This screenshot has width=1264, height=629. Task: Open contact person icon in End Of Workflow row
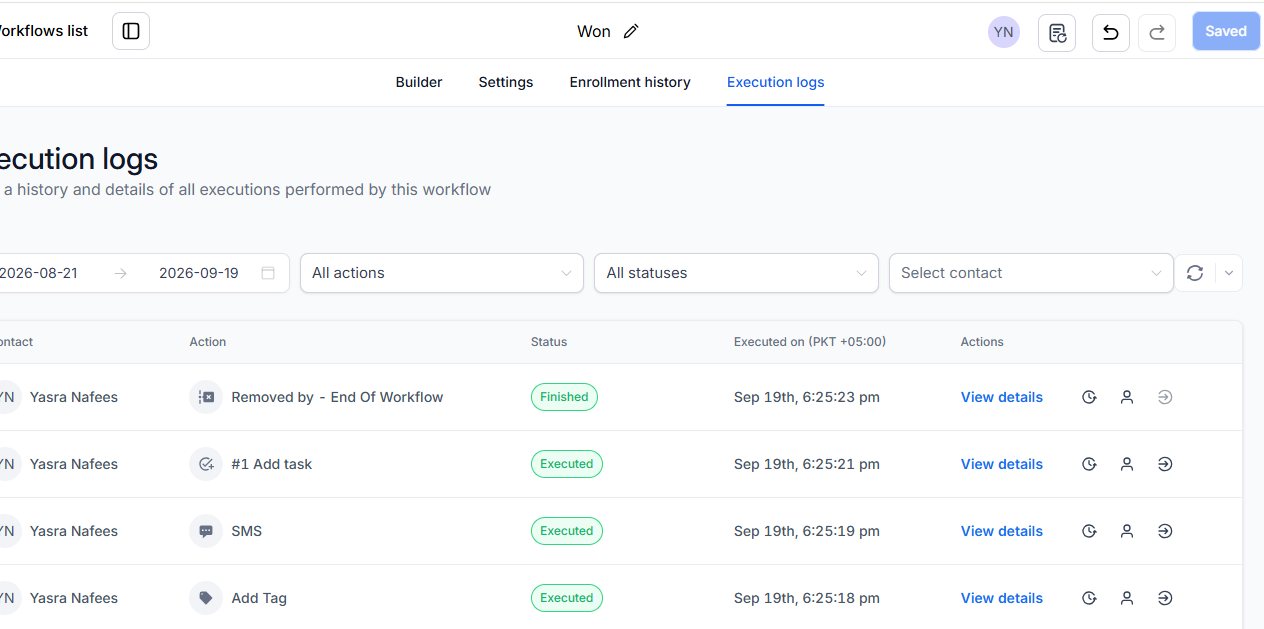(1127, 397)
